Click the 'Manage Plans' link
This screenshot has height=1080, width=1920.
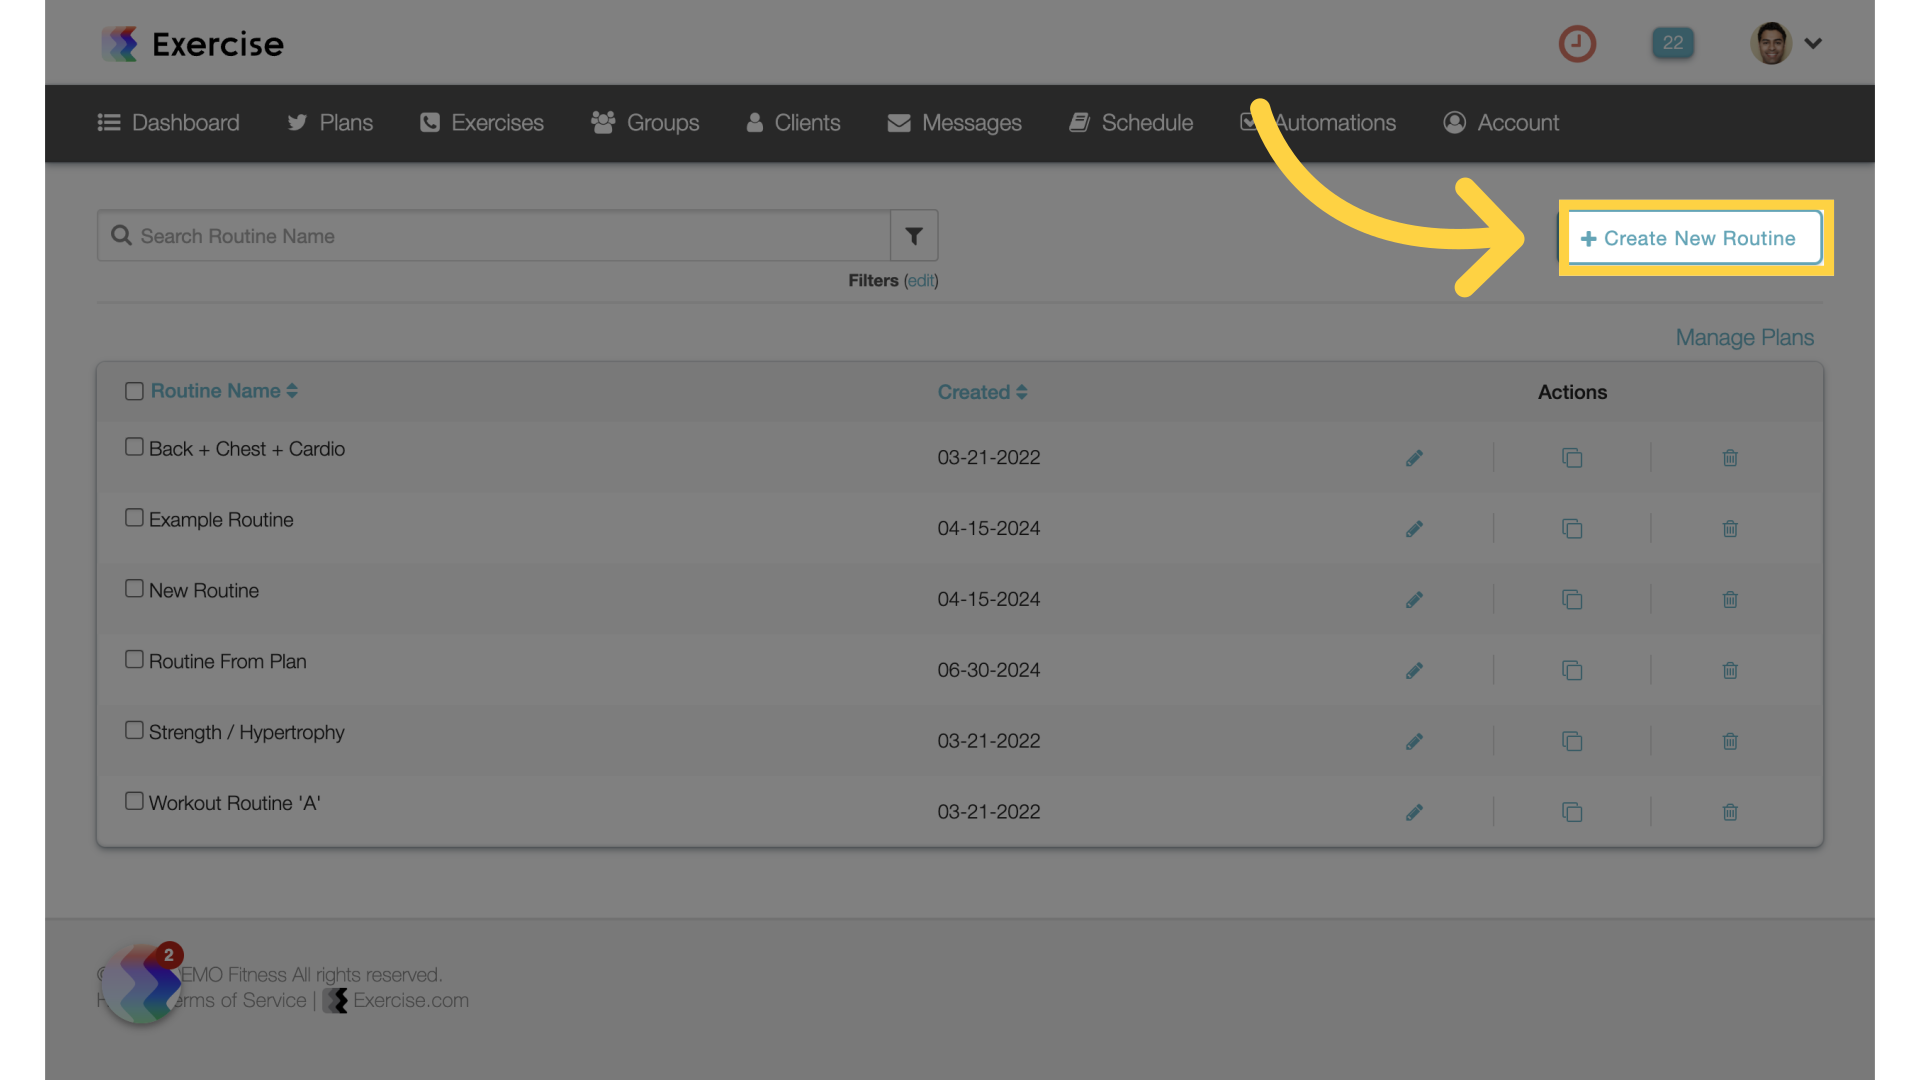[1743, 335]
